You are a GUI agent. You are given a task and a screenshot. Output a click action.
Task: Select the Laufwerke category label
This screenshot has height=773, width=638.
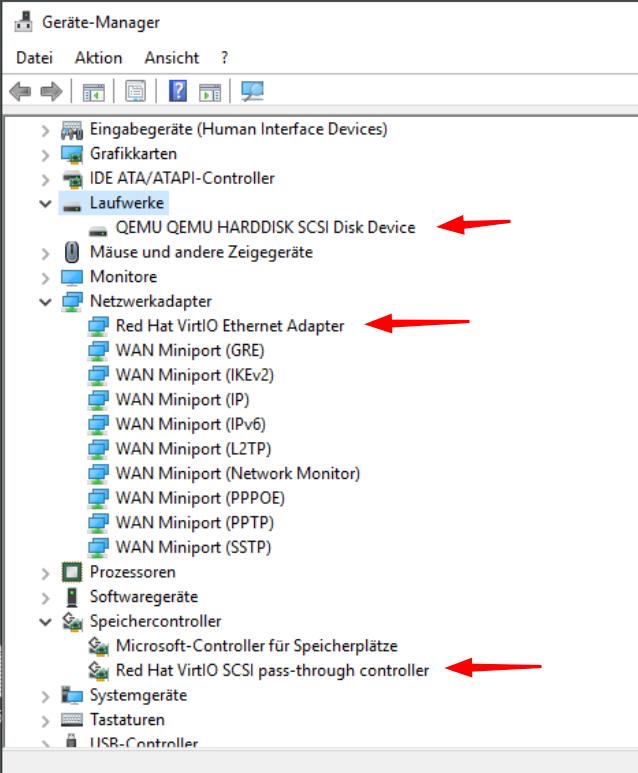pyautogui.click(x=127, y=203)
